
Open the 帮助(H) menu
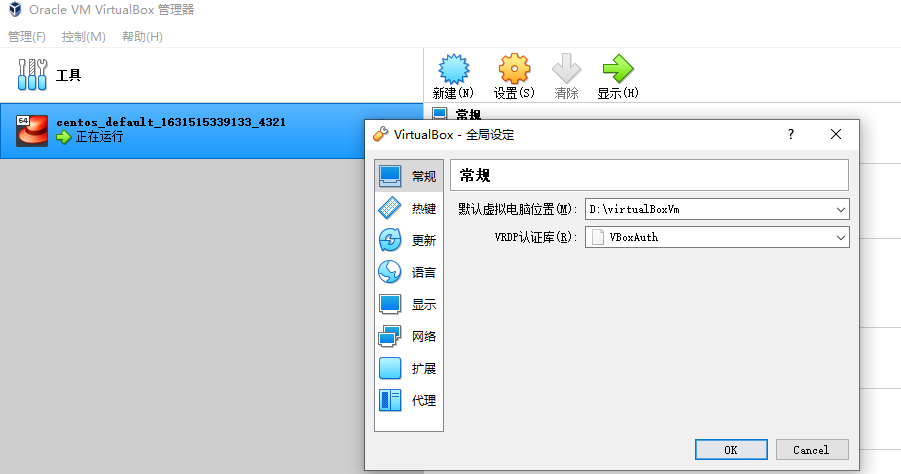142,37
